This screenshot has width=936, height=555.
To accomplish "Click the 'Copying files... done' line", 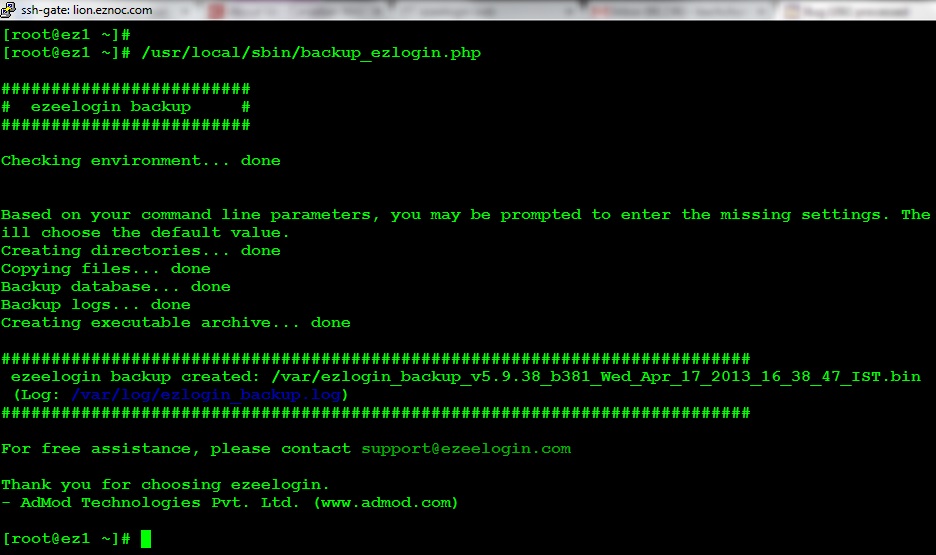I will 106,269.
